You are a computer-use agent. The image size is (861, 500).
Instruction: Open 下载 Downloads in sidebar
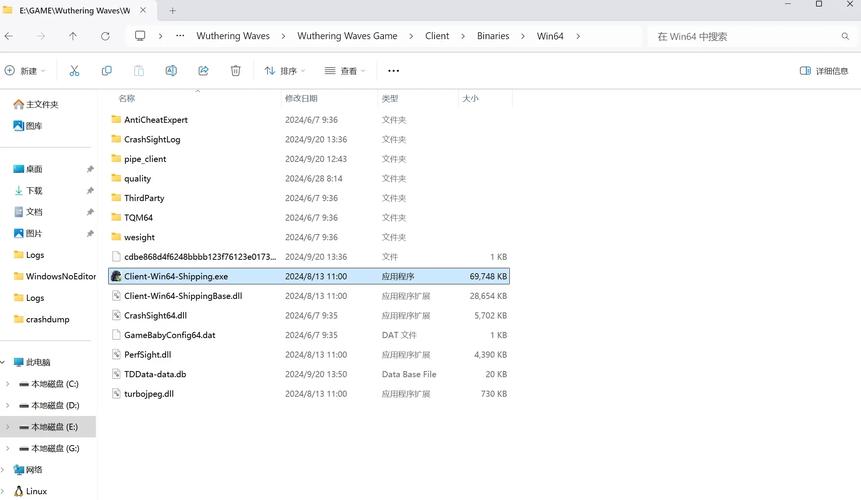(x=28, y=190)
